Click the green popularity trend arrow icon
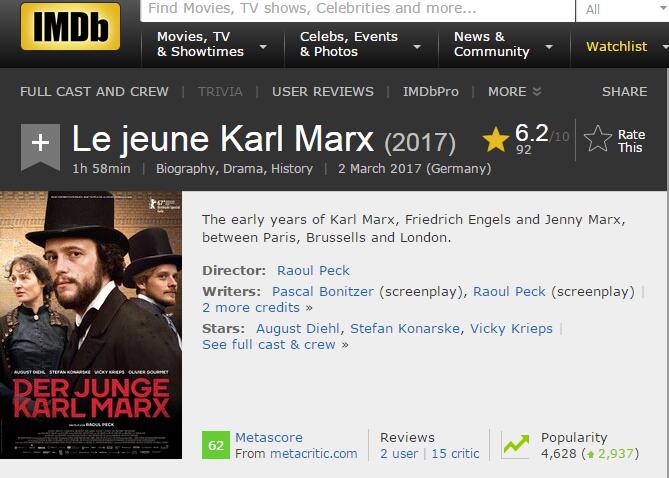 coord(515,445)
